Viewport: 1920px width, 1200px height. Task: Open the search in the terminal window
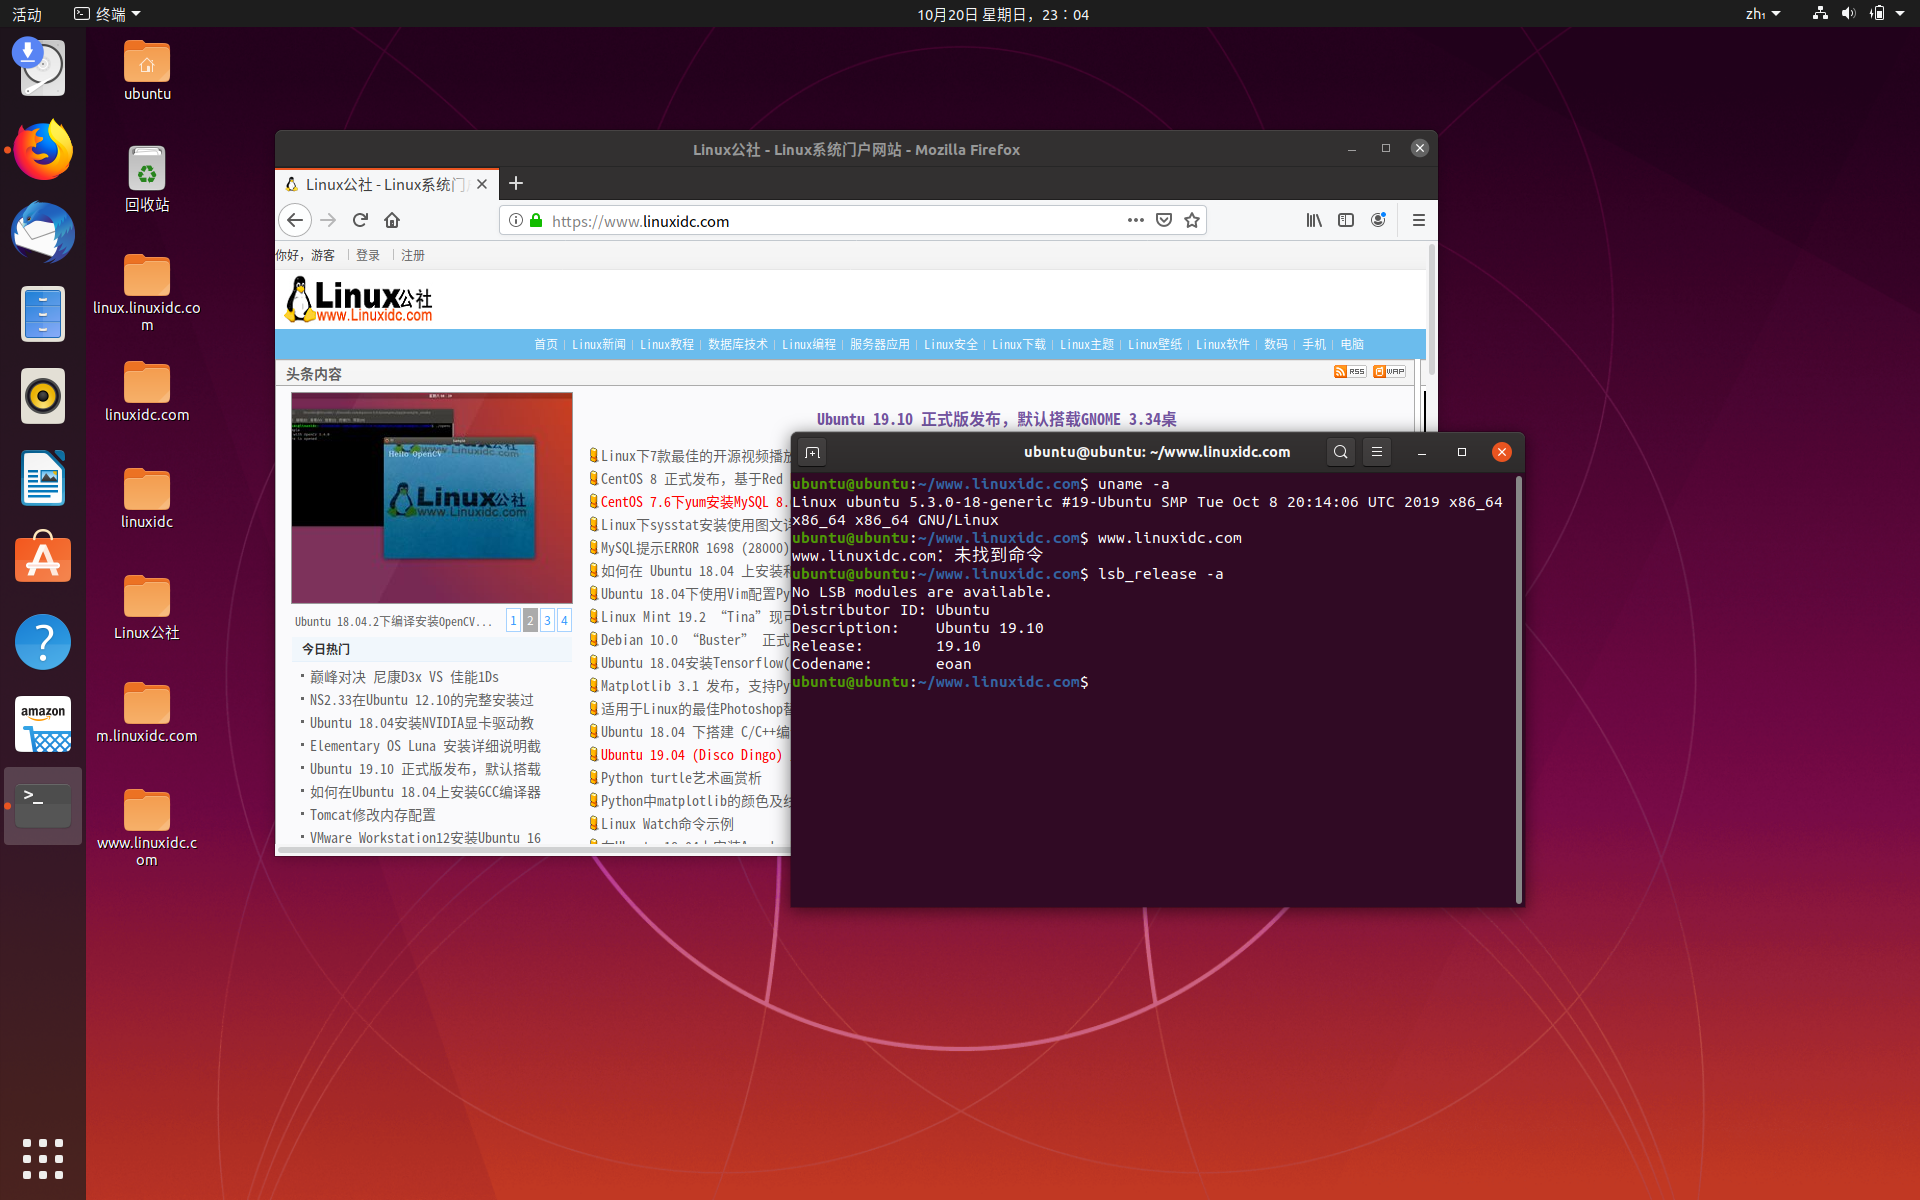[1341, 452]
